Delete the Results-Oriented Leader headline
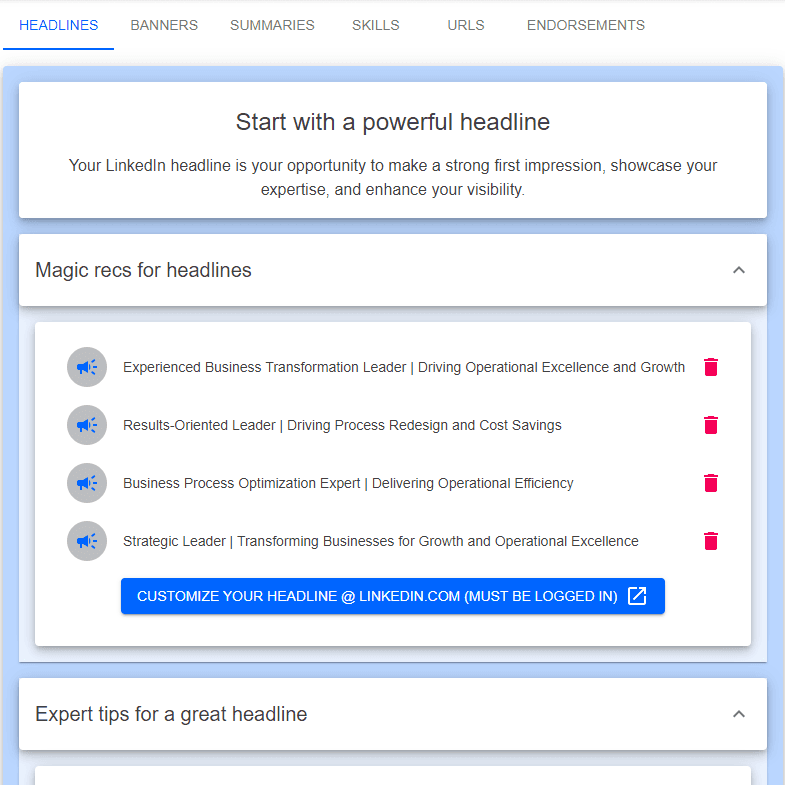The image size is (785, 785). point(711,425)
